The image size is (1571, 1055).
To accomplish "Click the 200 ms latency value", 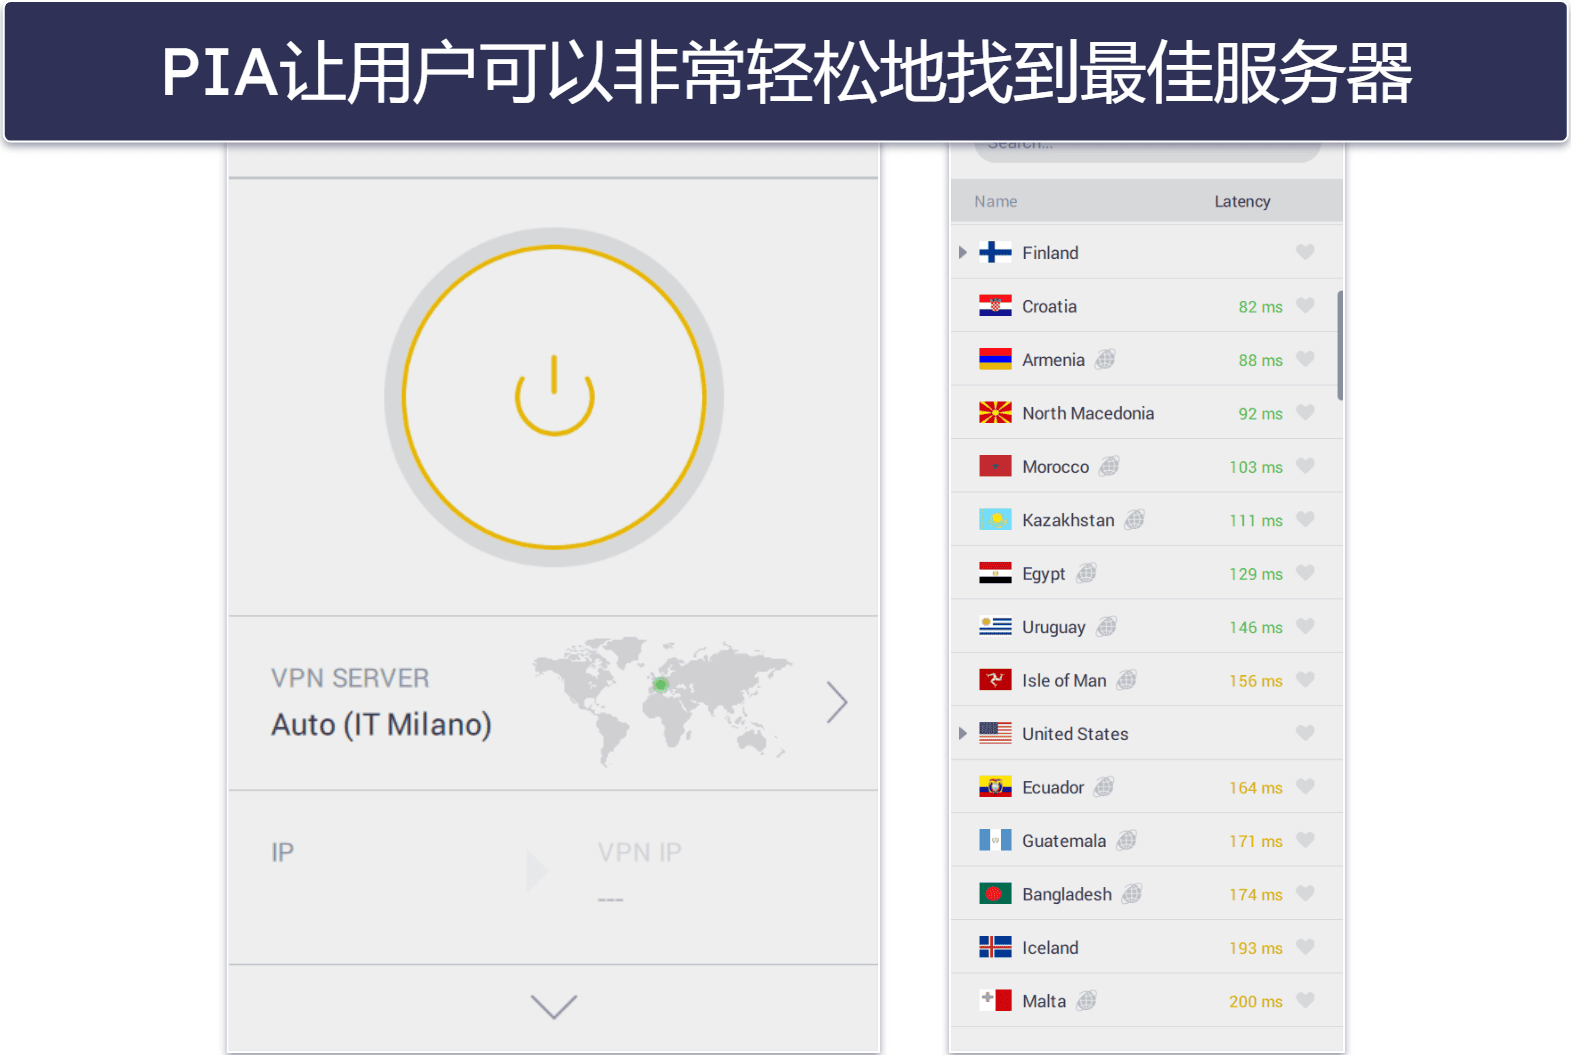I will tap(1256, 1001).
